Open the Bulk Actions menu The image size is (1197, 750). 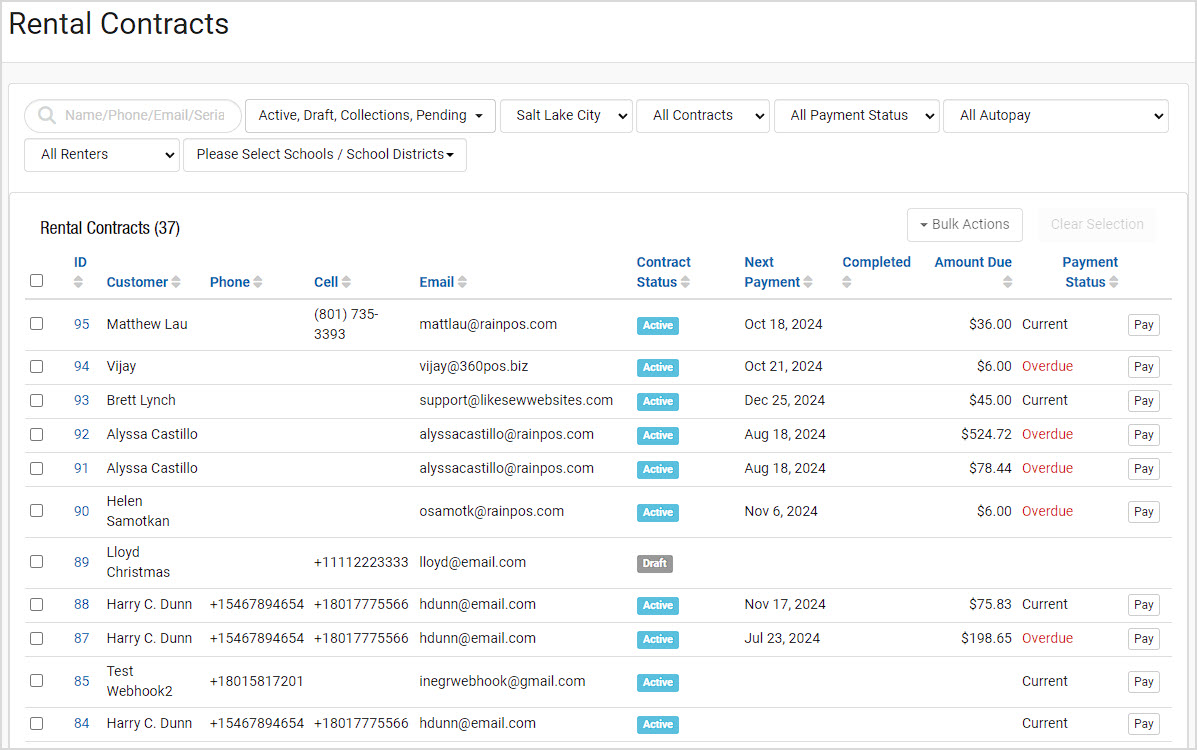(965, 225)
